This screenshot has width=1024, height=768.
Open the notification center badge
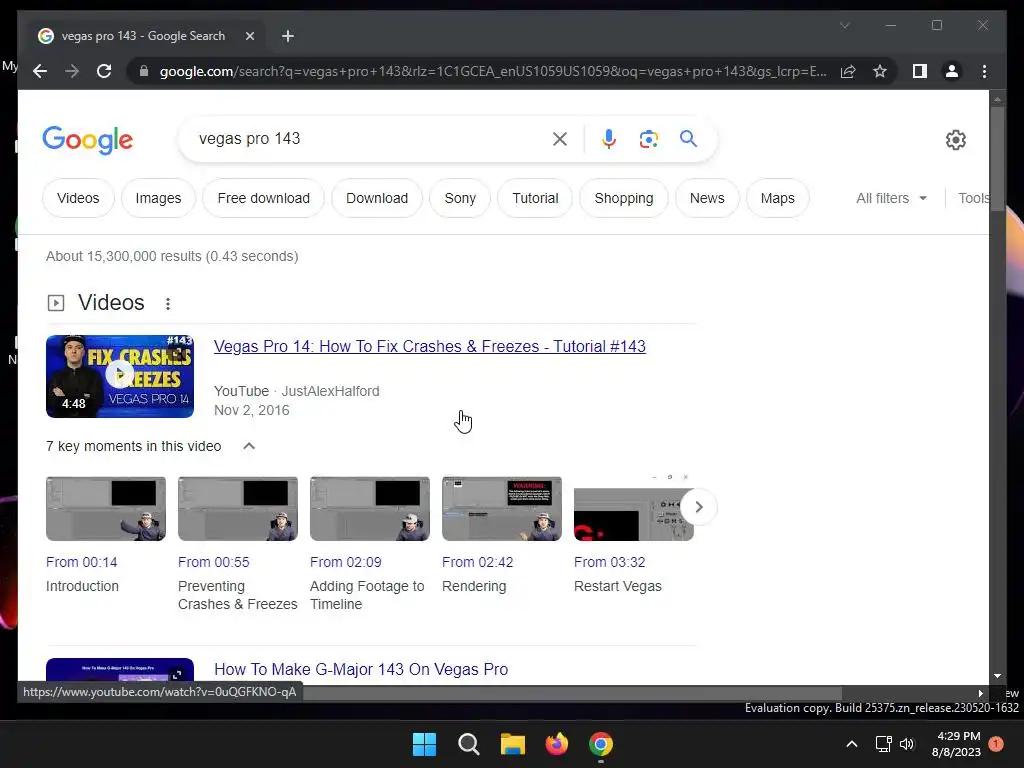pos(996,744)
